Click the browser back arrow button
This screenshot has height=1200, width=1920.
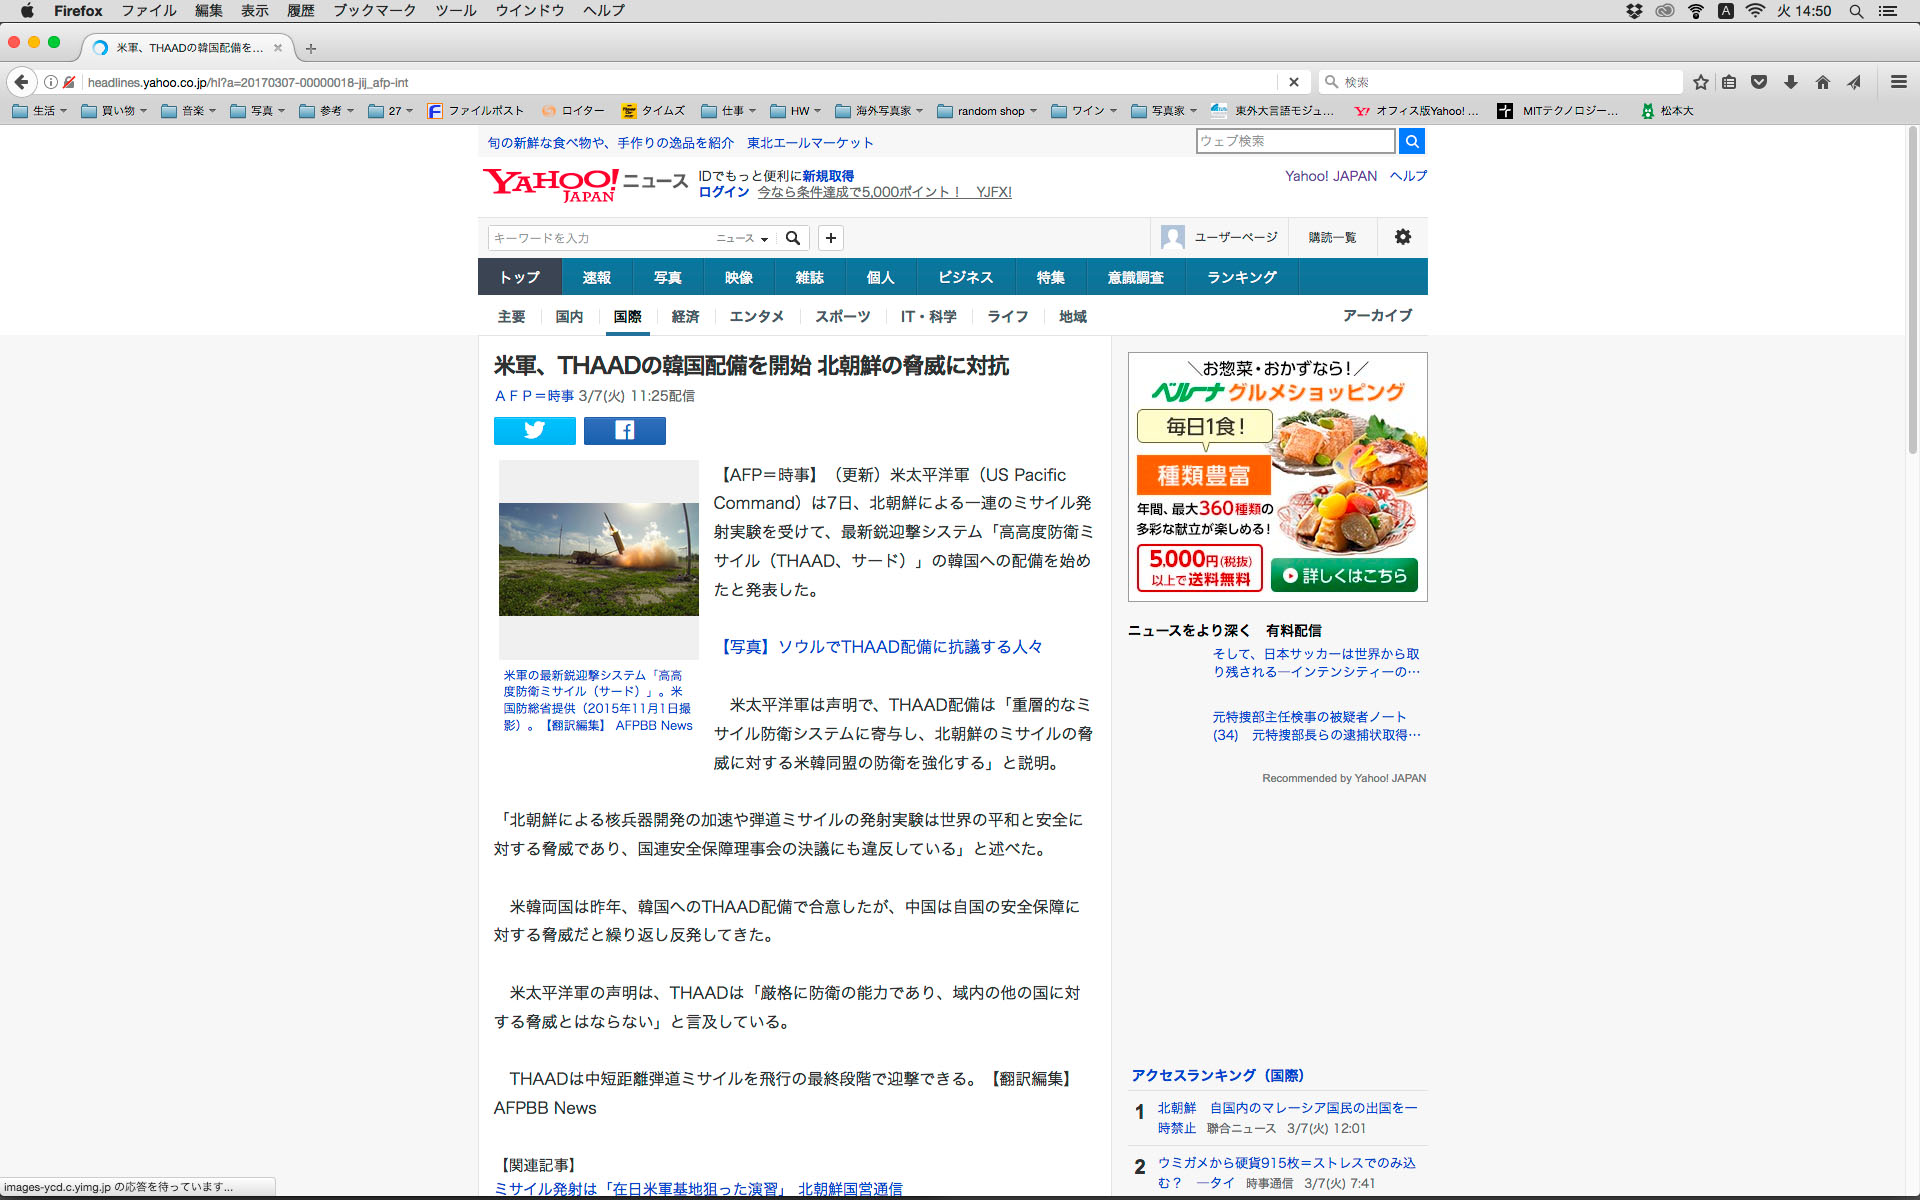point(22,82)
